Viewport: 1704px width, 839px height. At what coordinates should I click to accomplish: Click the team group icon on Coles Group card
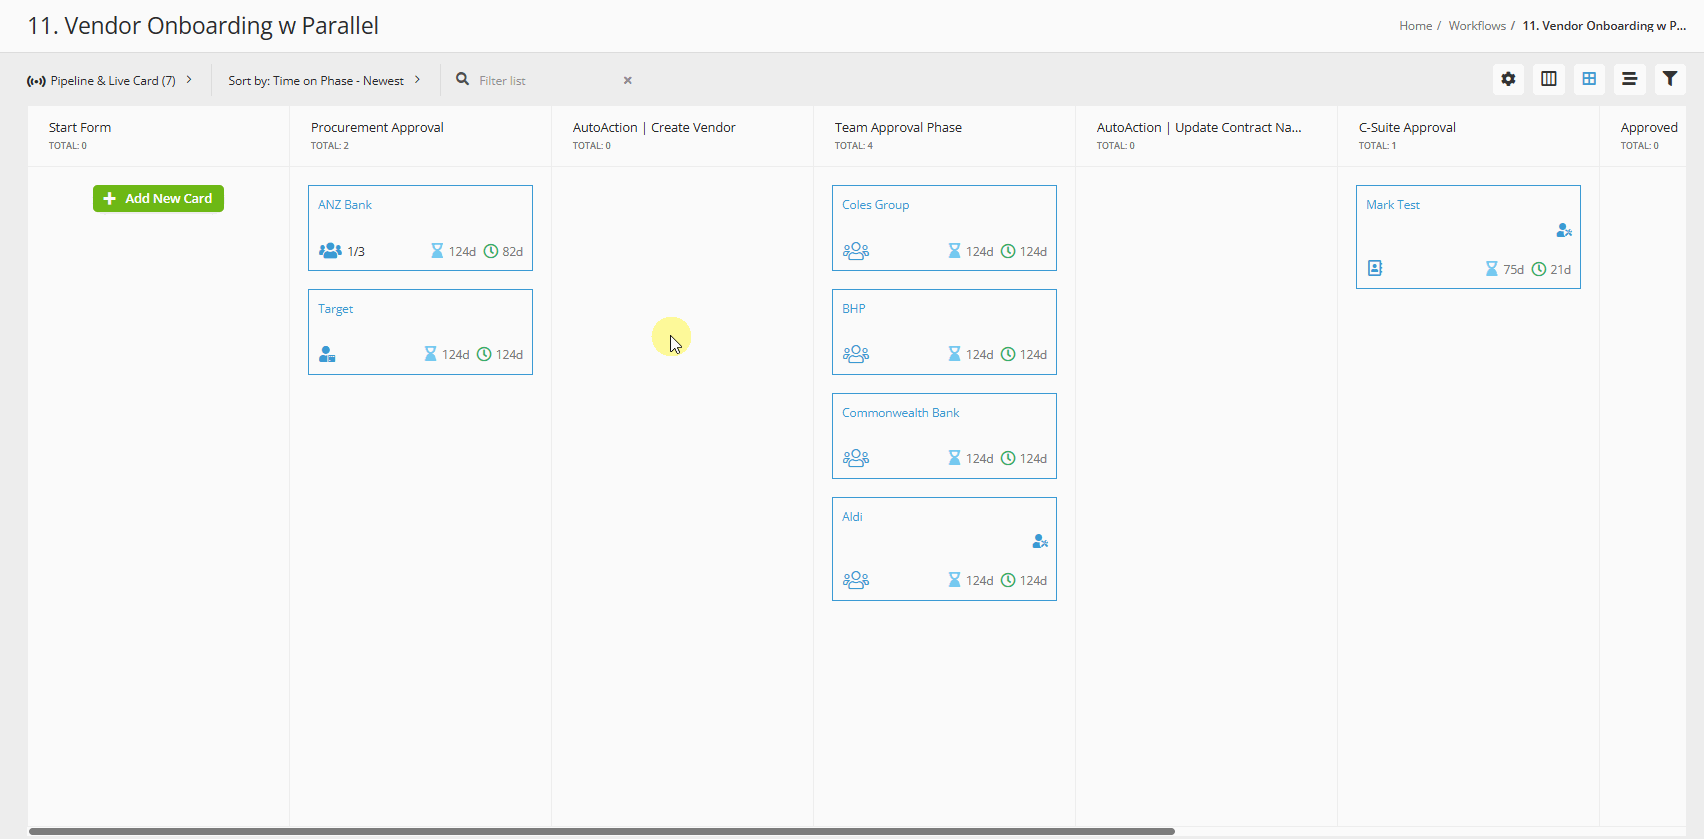[x=856, y=251]
